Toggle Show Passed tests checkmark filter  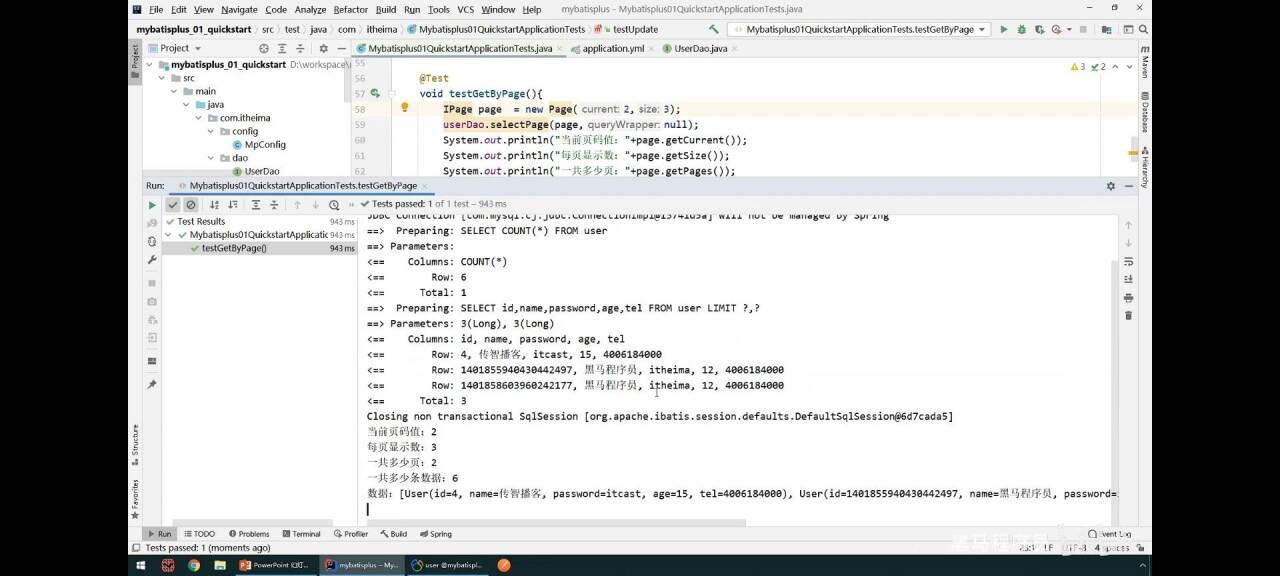pos(173,204)
